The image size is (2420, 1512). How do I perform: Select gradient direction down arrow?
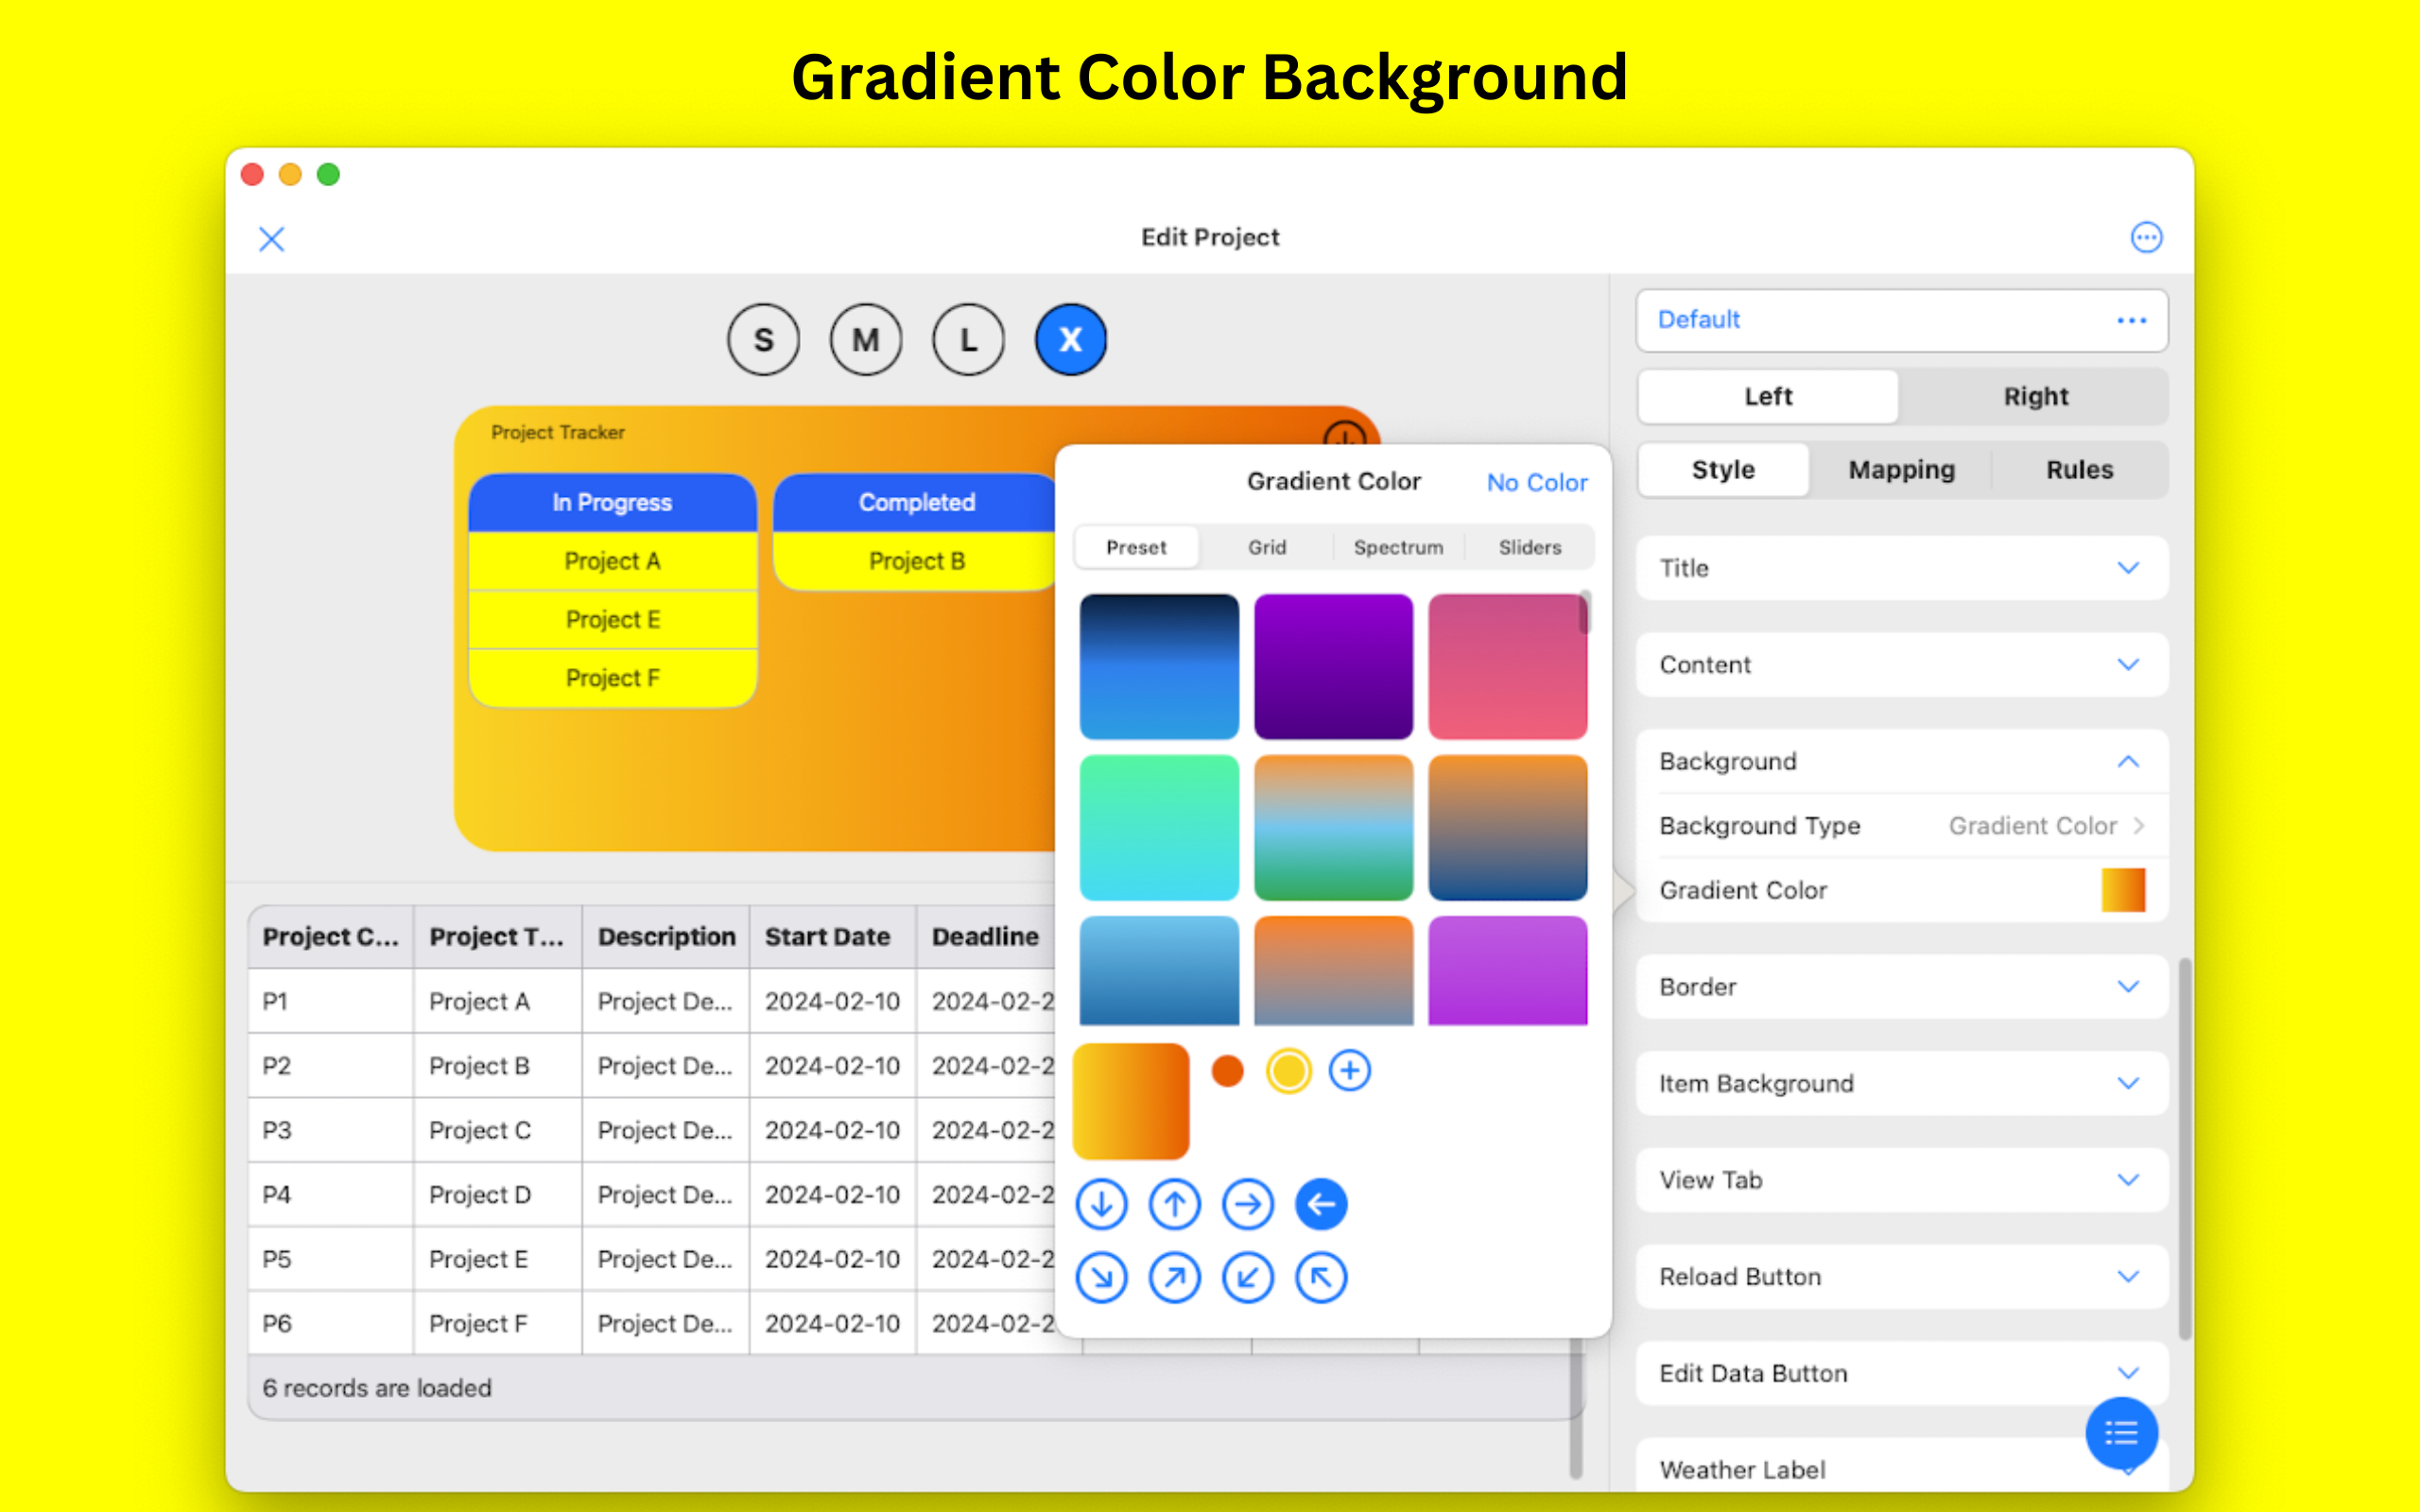(x=1101, y=1204)
